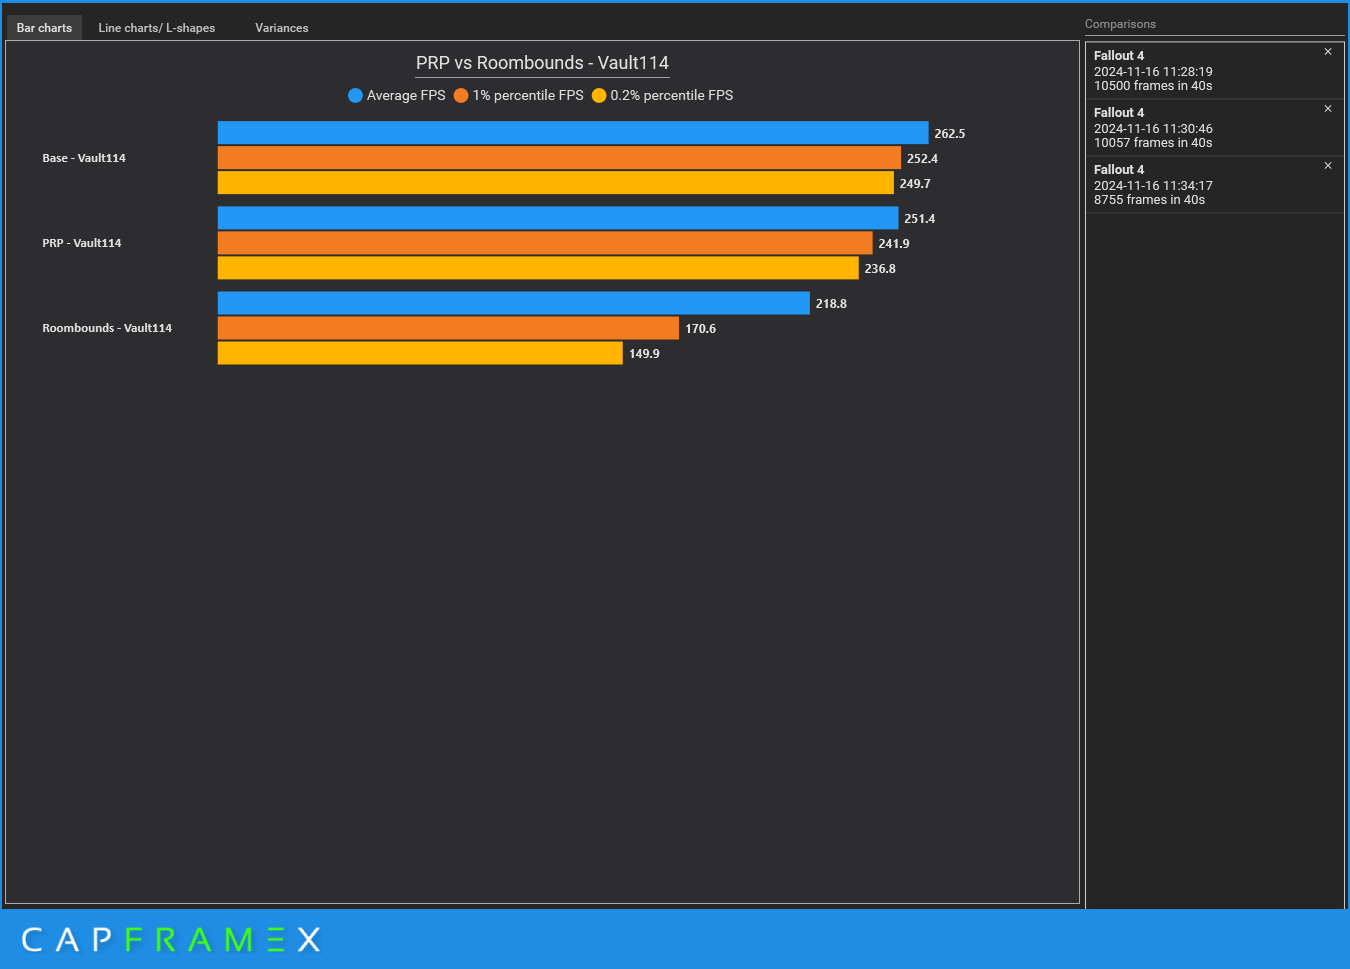The height and width of the screenshot is (969, 1350).
Task: Click the yellow 236.8 percentile bar
Action: pyautogui.click(x=538, y=268)
